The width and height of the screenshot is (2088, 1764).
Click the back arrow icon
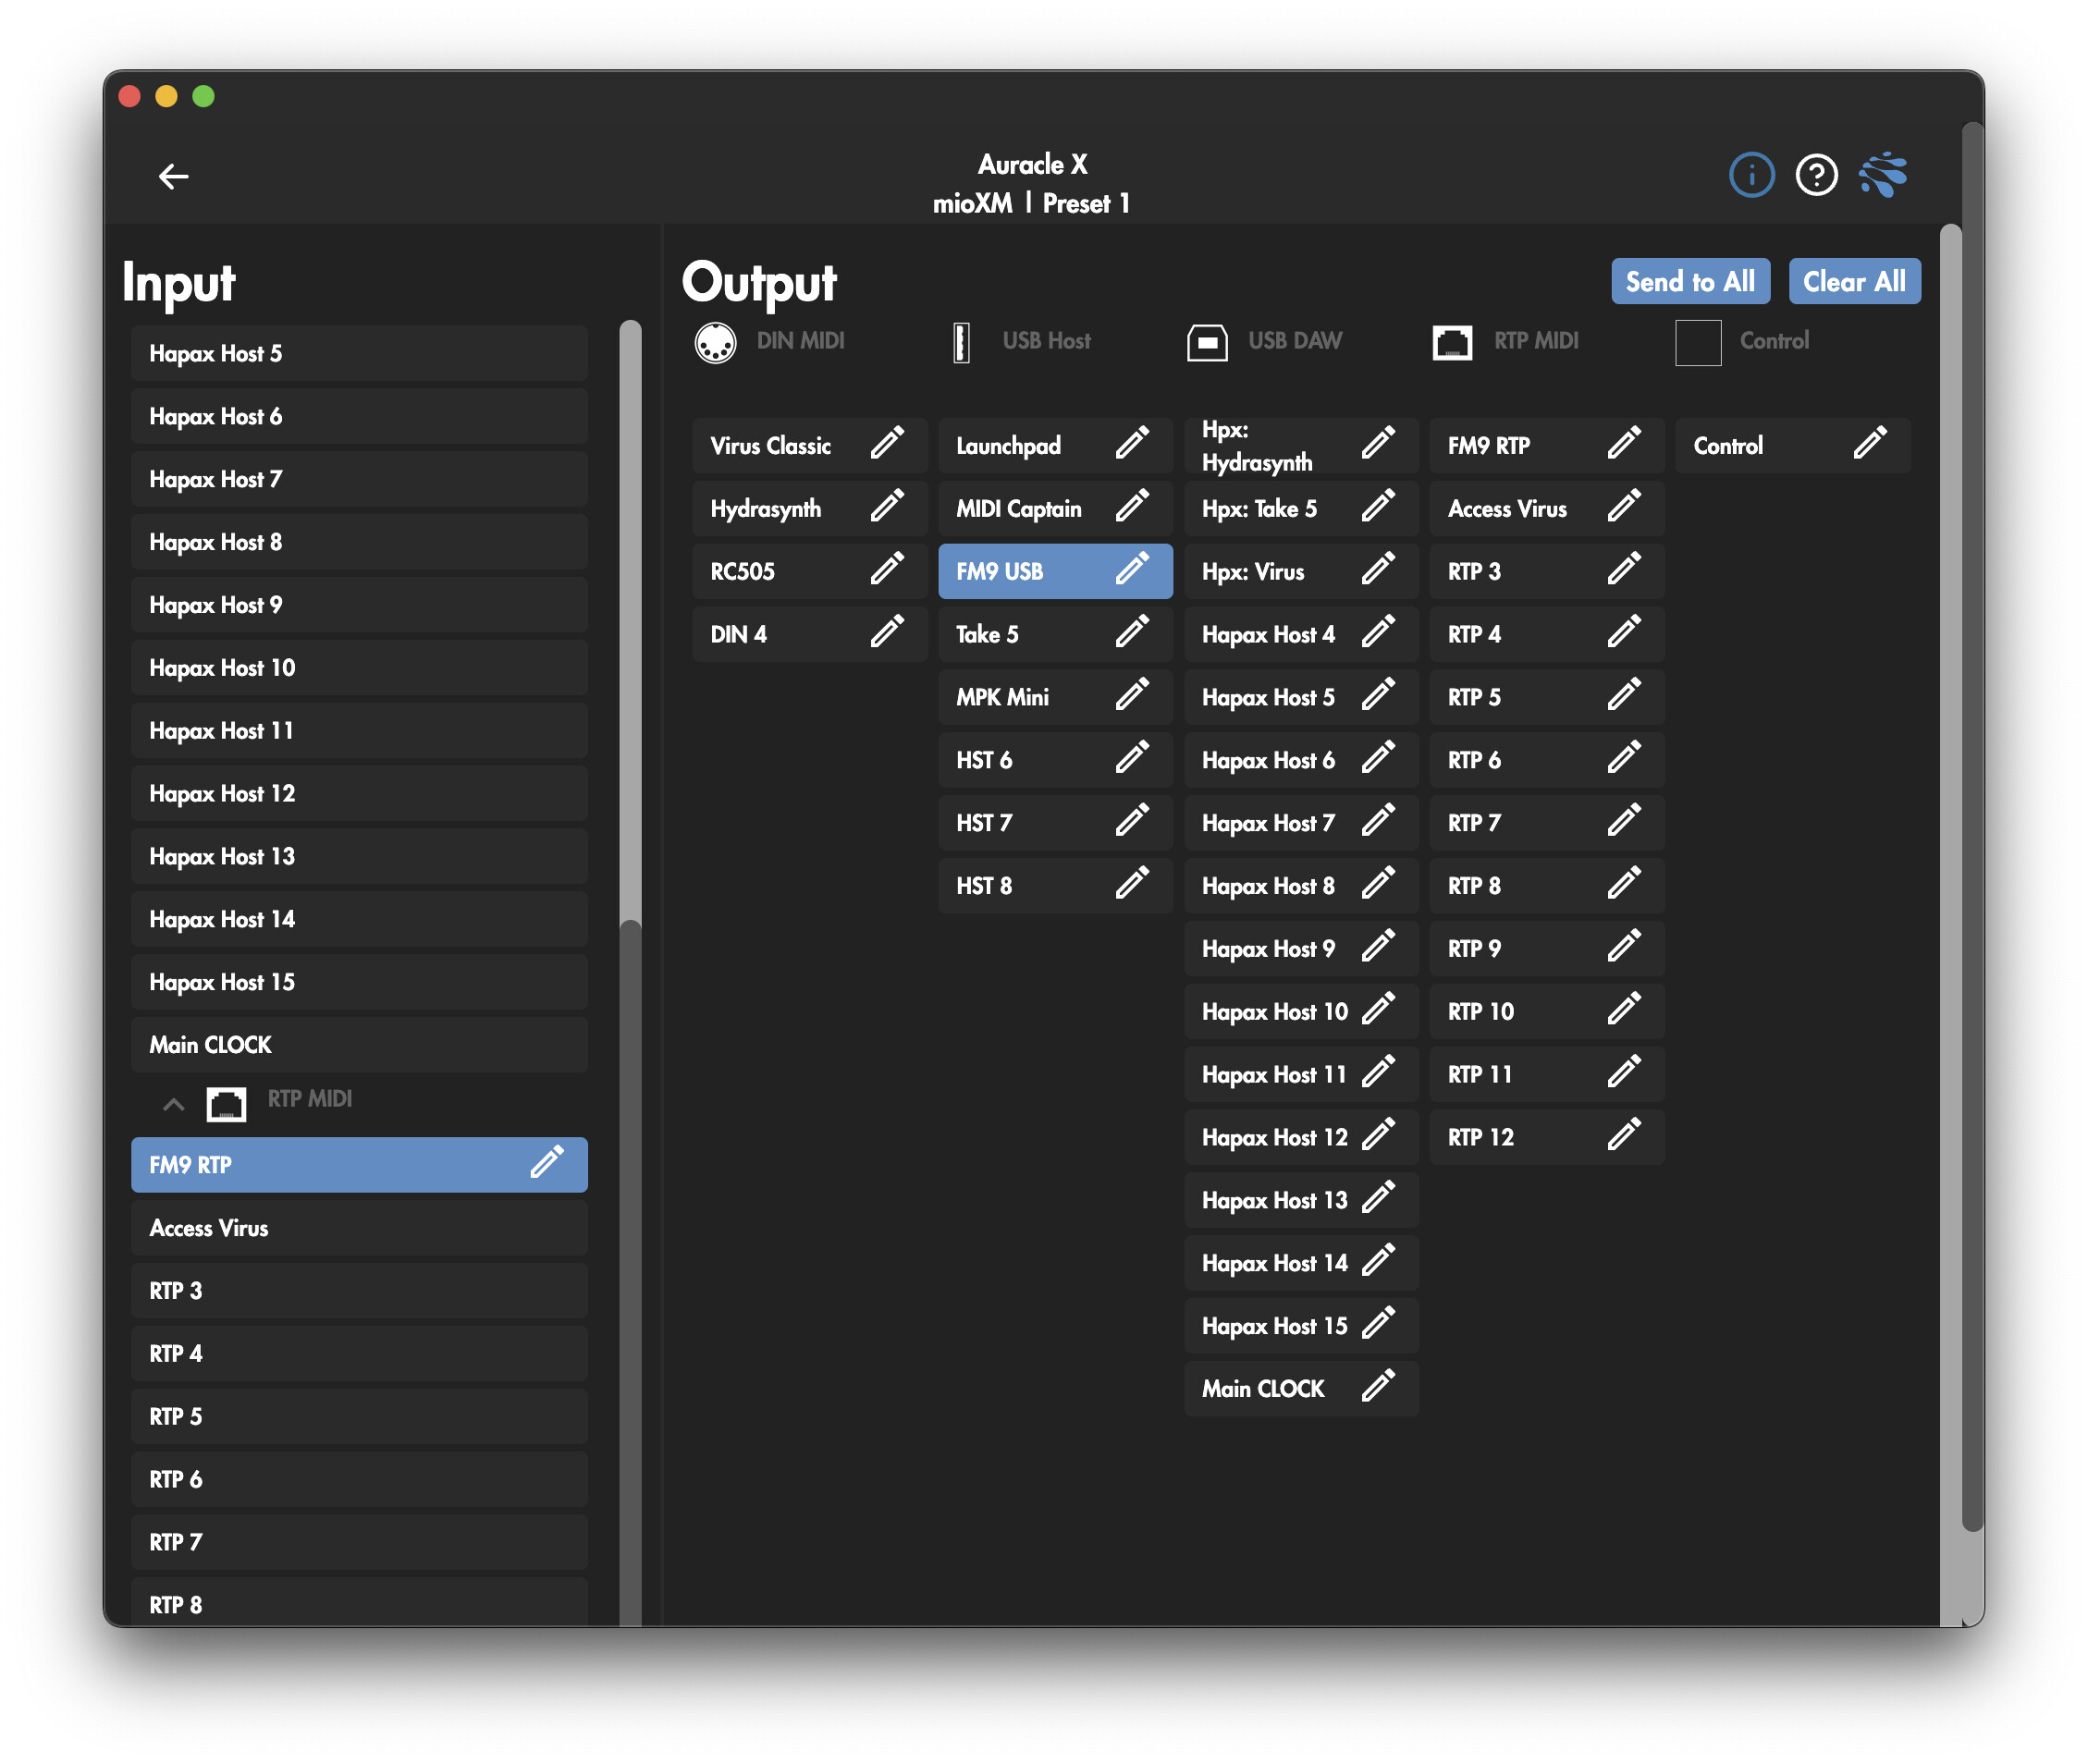[173, 177]
